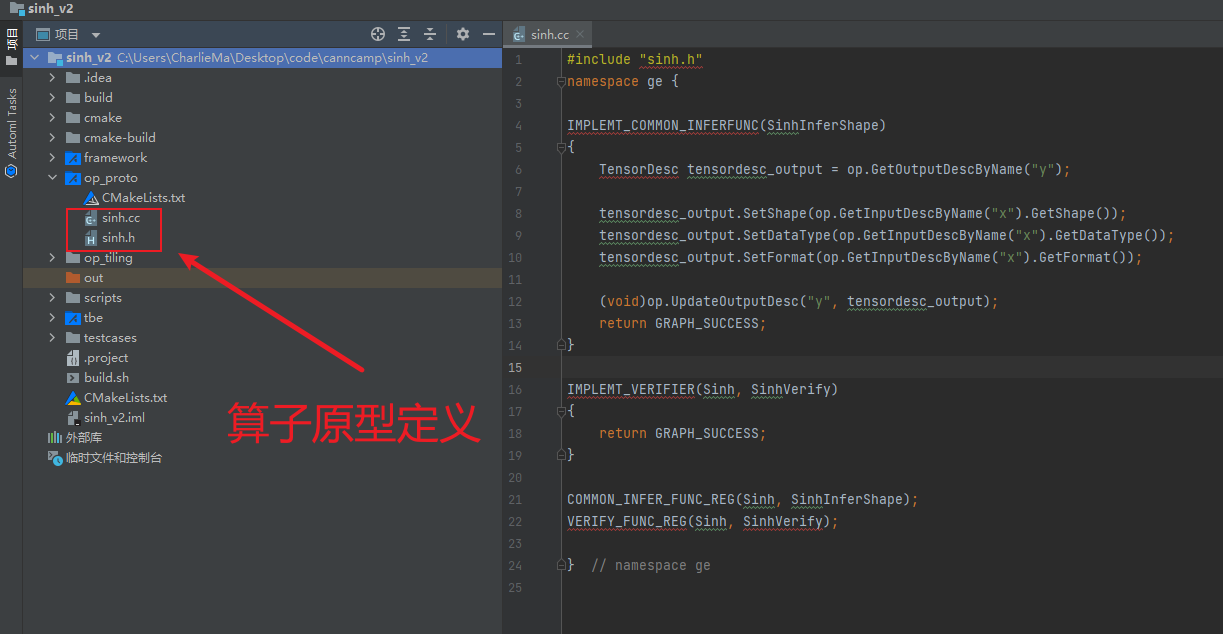This screenshot has height=634, width=1223.
Task: Expand the build folder arrow
Action: pyautogui.click(x=53, y=98)
